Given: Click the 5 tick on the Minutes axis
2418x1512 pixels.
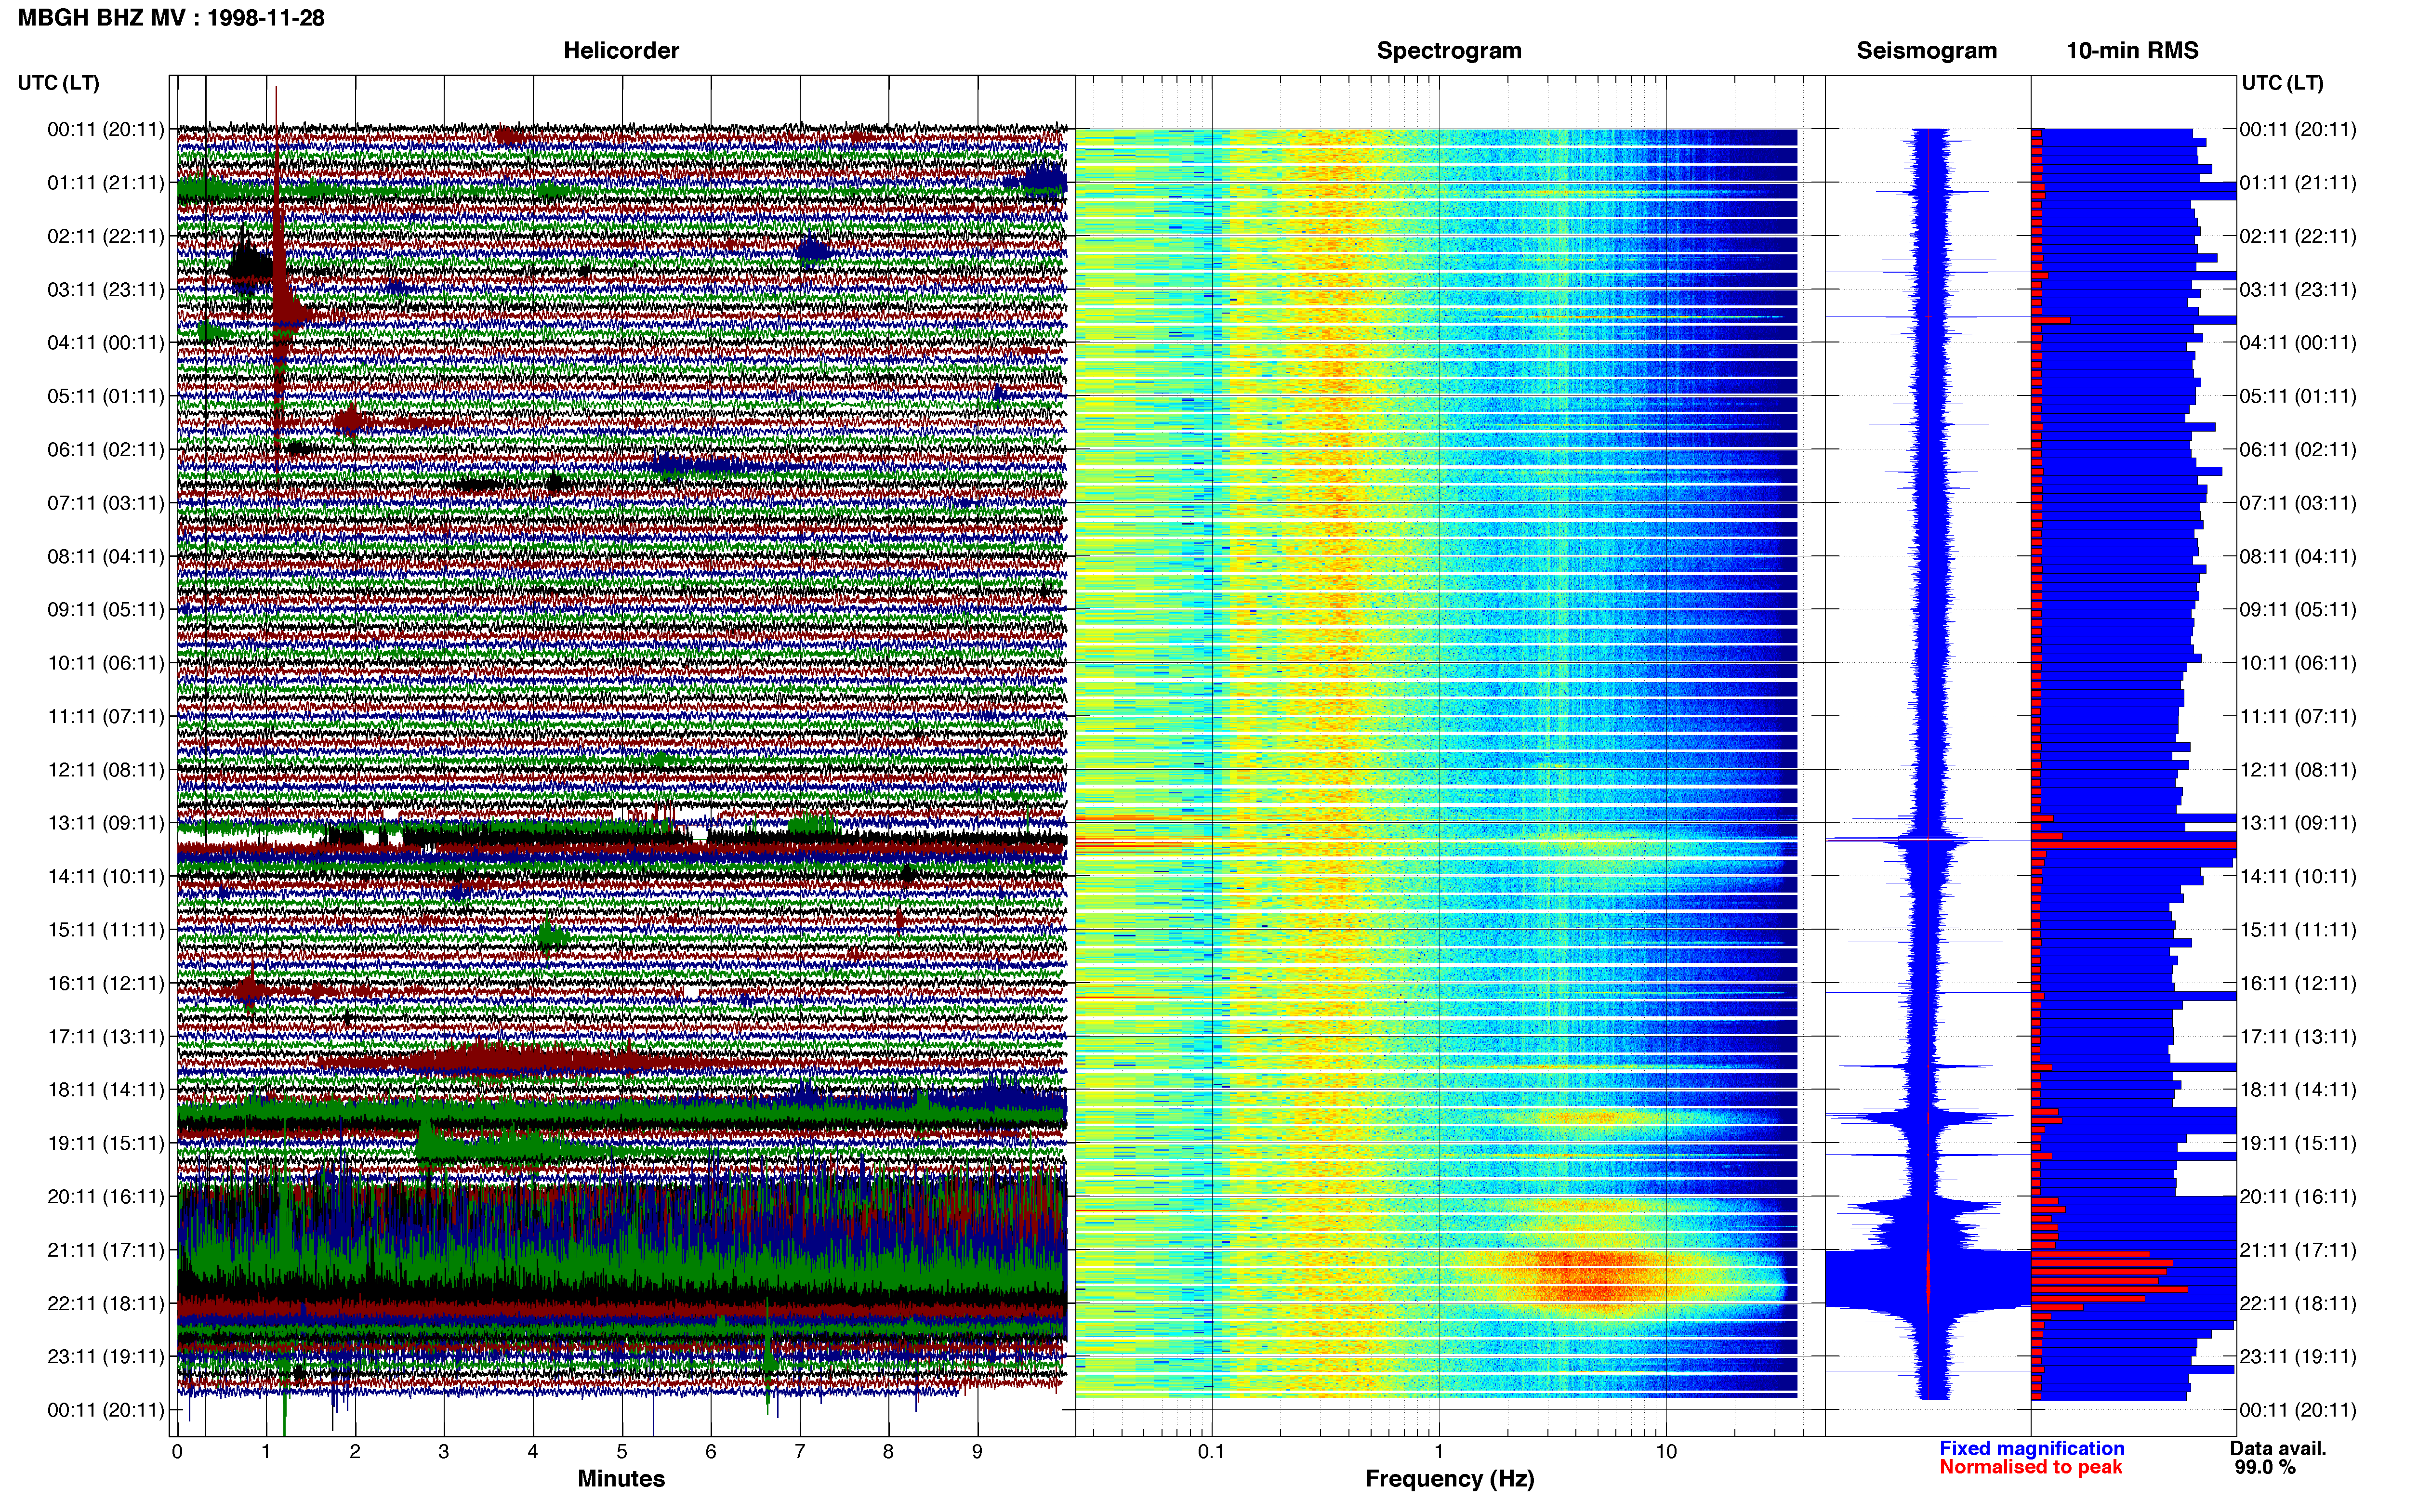Looking at the screenshot, I should pos(622,1451).
